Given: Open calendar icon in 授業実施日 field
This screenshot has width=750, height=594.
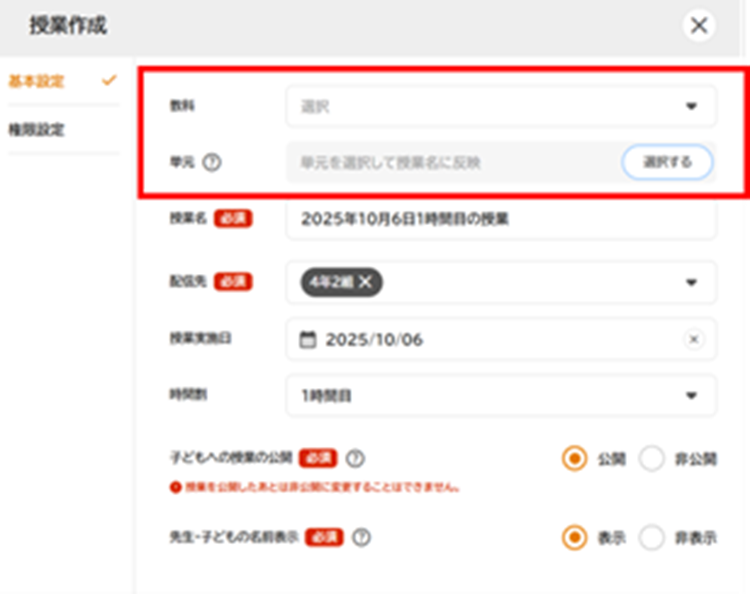Looking at the screenshot, I should pos(308,340).
